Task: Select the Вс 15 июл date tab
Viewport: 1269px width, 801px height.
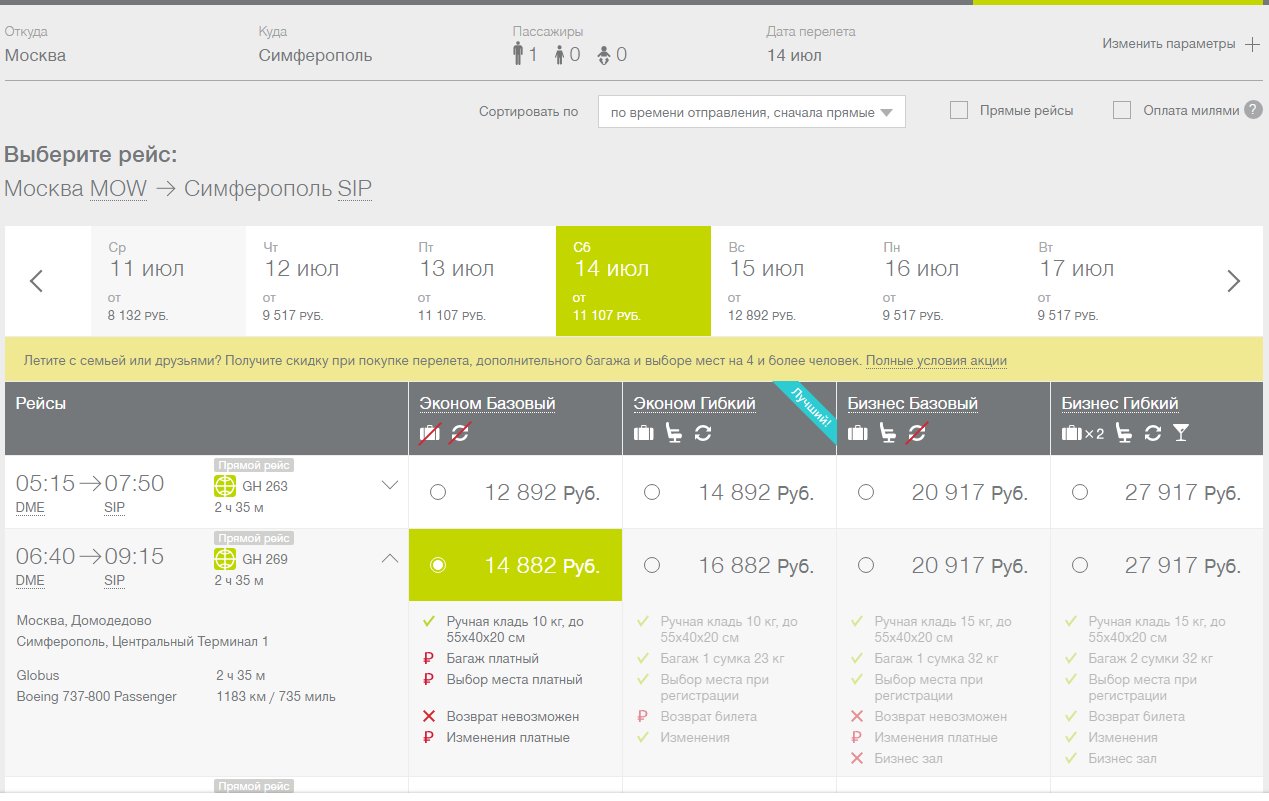Action: (788, 281)
